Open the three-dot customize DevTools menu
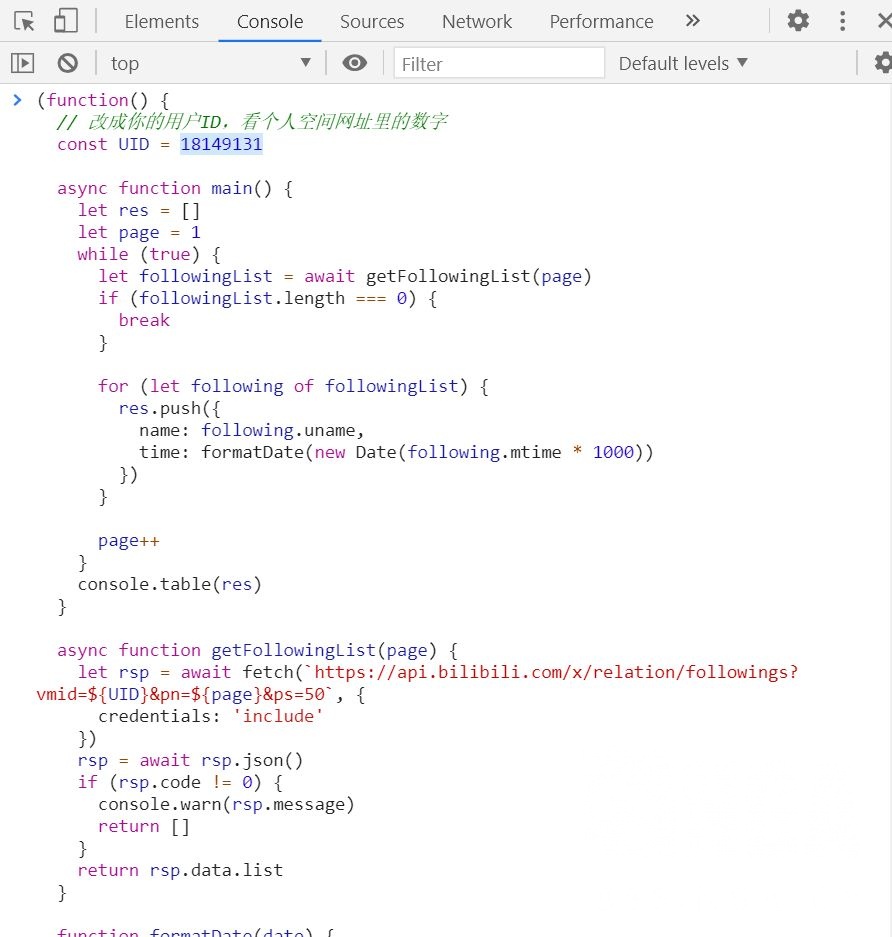This screenshot has height=937, width=892. 842,21
